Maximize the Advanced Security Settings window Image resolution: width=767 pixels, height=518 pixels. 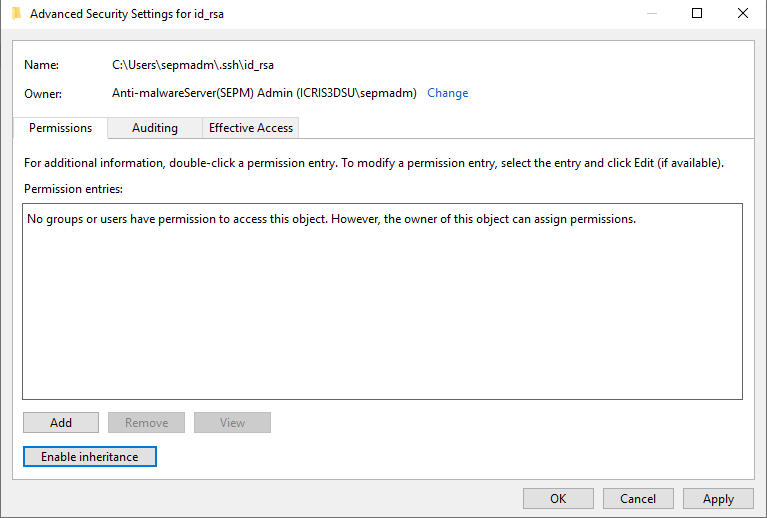(x=697, y=14)
